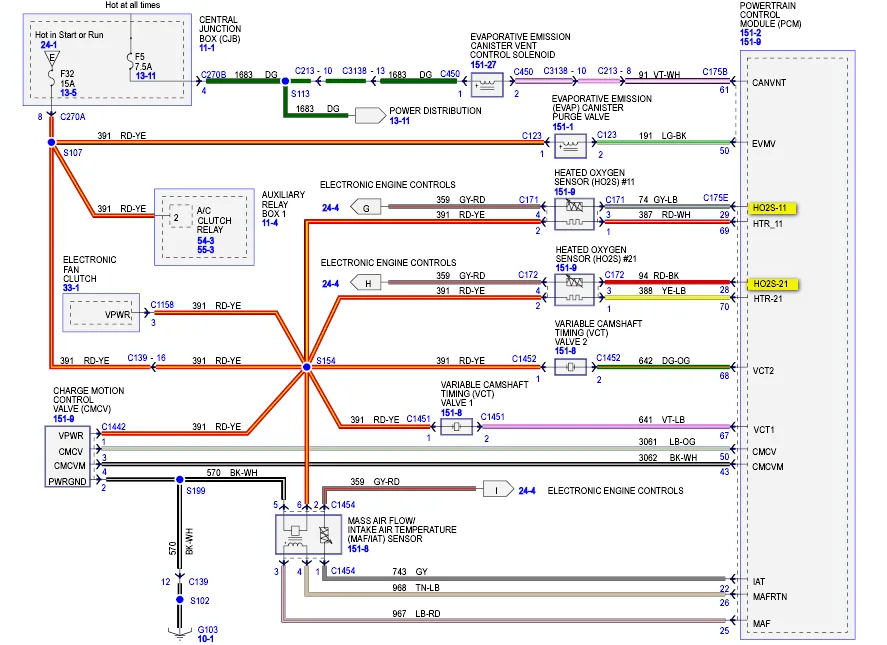Click the yellow highlighted HO2S-21 label
887x645 pixels.
772,283
